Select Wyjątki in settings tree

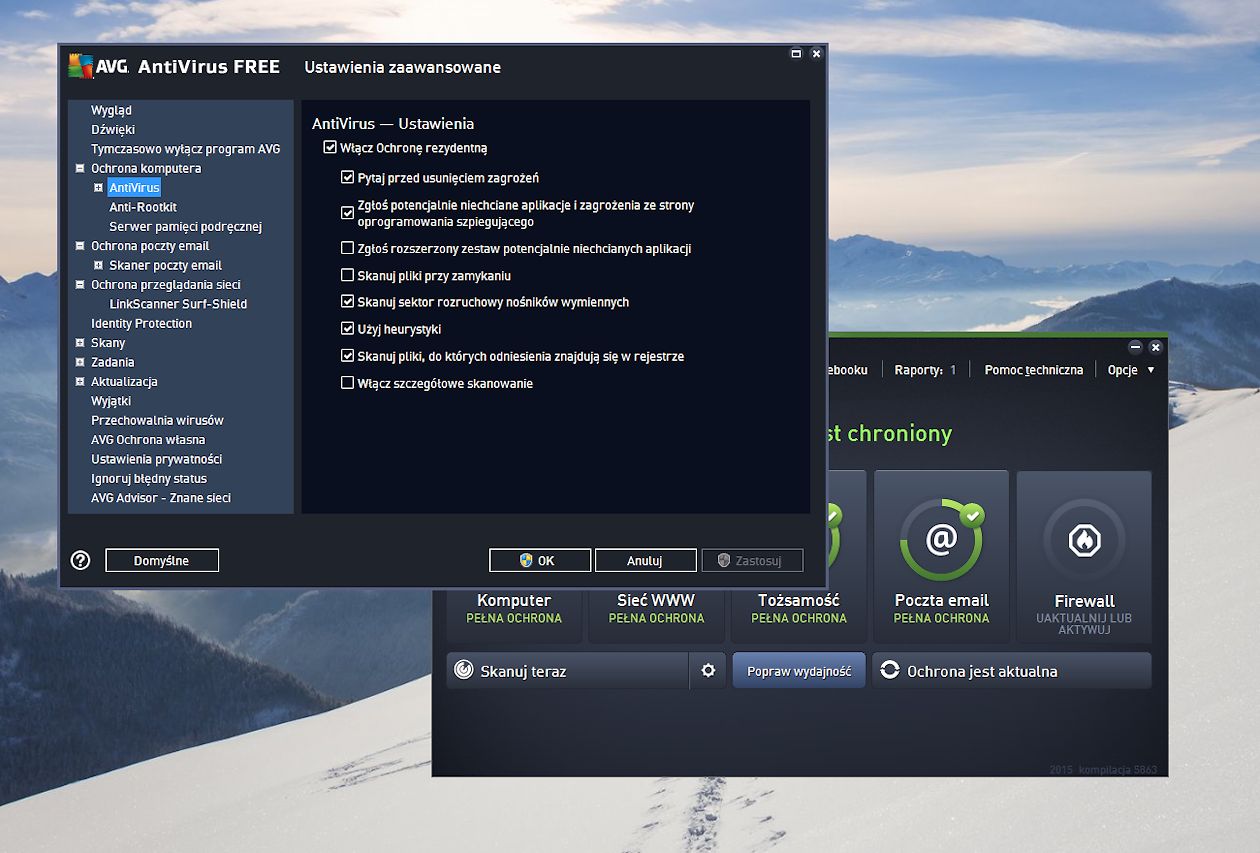[111, 401]
